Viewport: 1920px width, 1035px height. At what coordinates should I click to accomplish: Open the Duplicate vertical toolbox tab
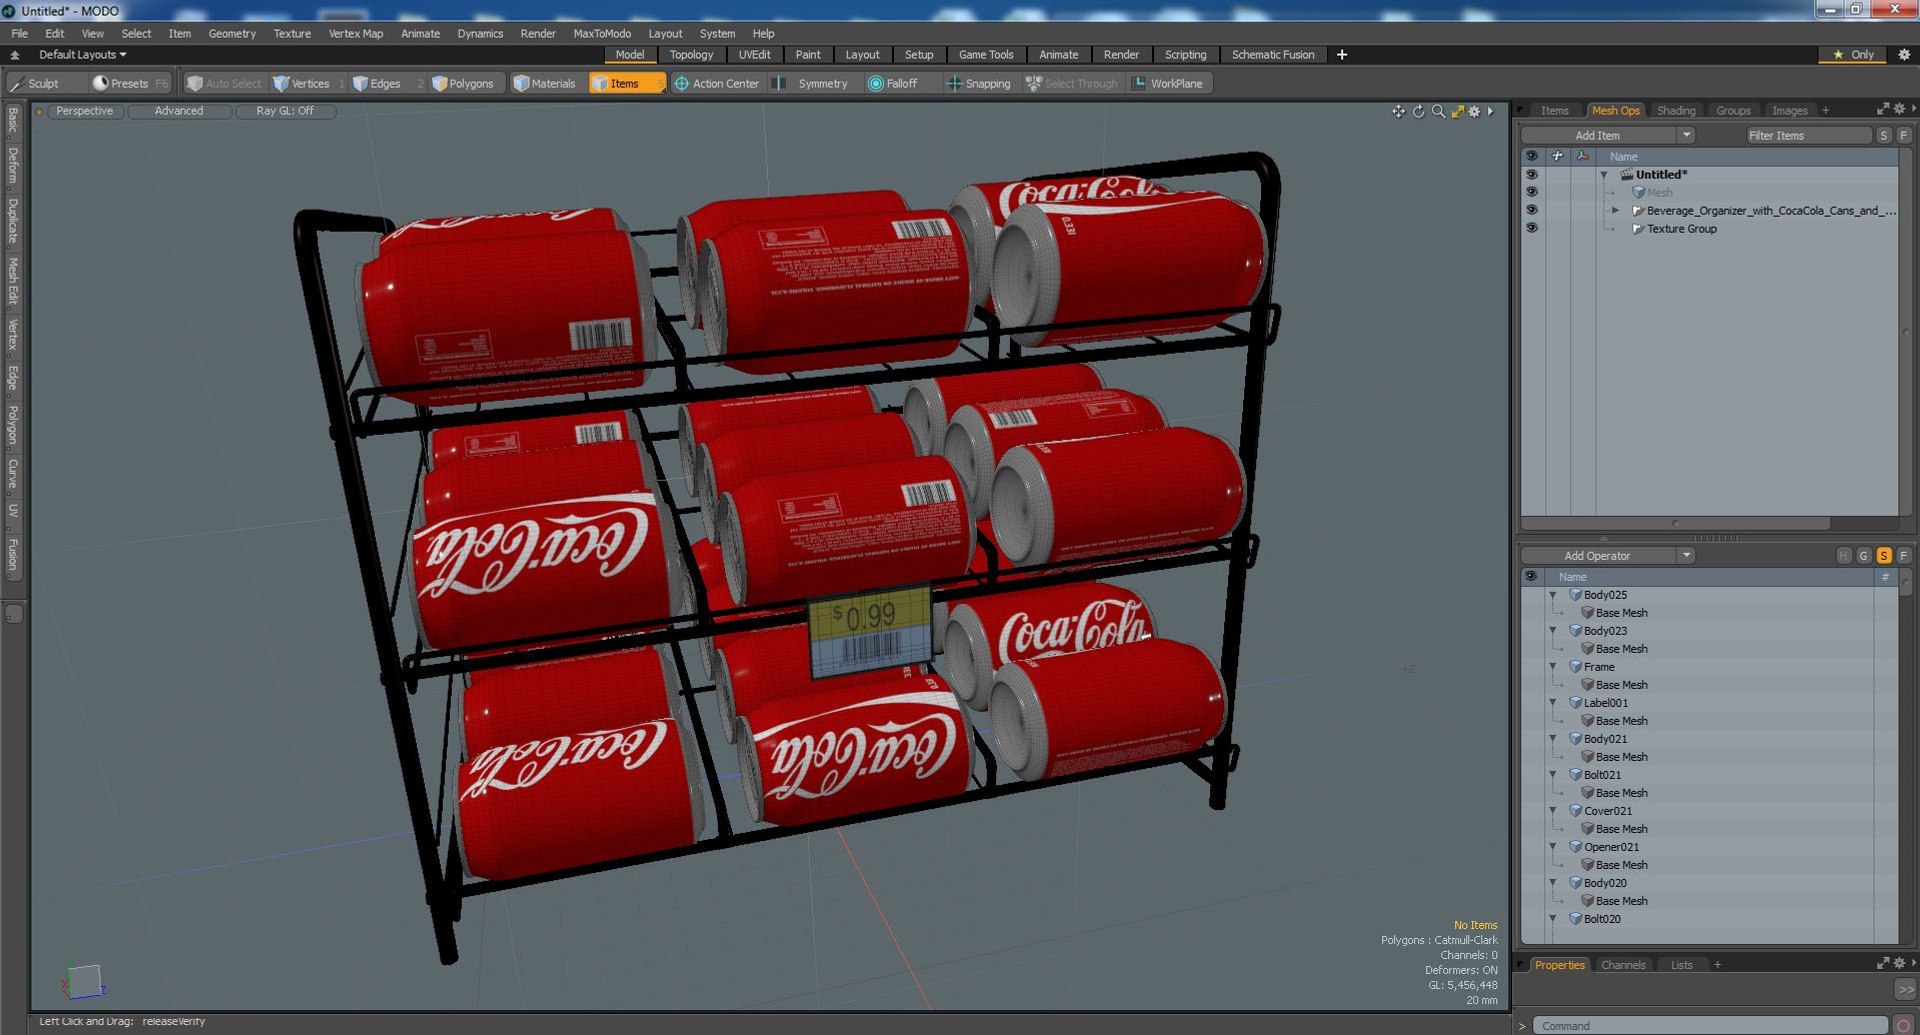(x=13, y=221)
